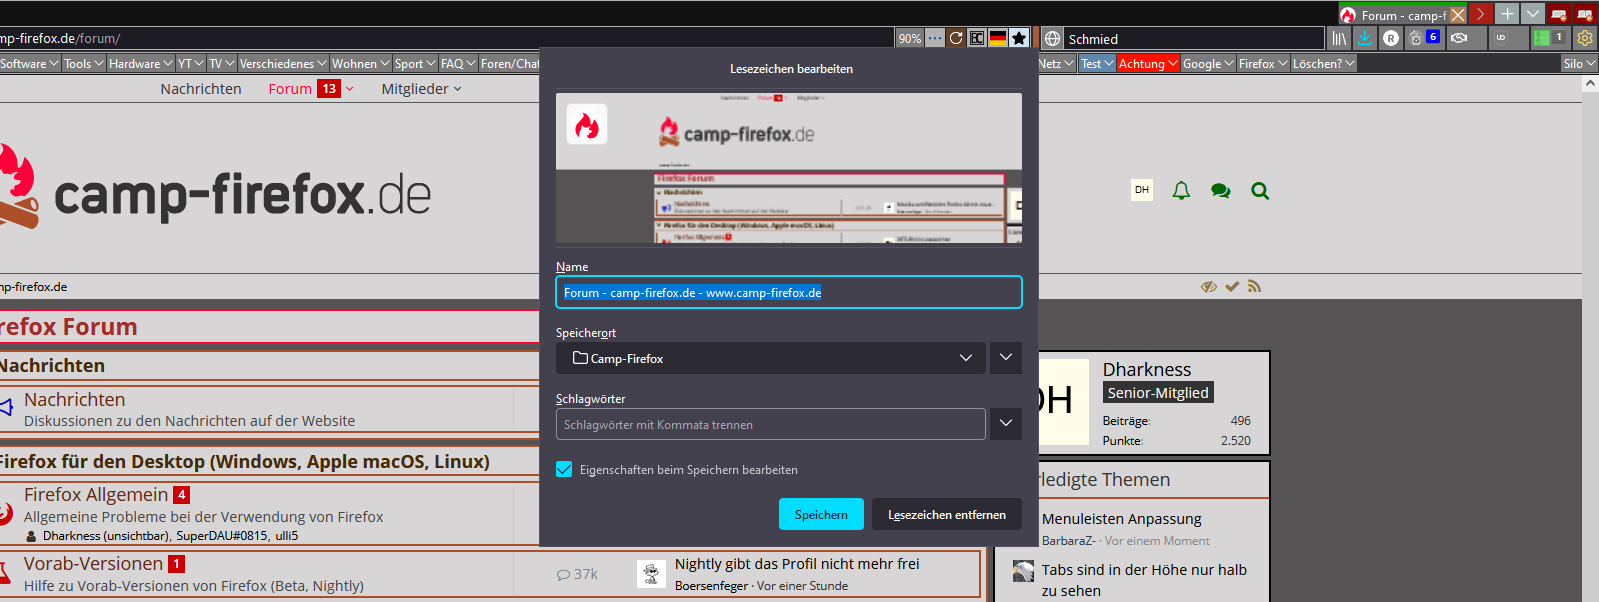Click the bookmark star icon in address bar
Screen dimensions: 1599x602
coord(1019,38)
